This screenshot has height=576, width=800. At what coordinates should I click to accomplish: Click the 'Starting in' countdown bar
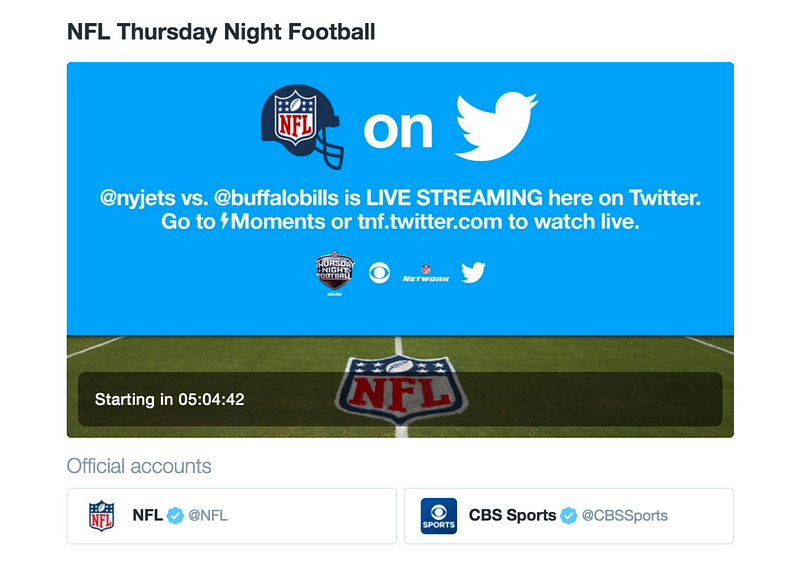coord(400,399)
